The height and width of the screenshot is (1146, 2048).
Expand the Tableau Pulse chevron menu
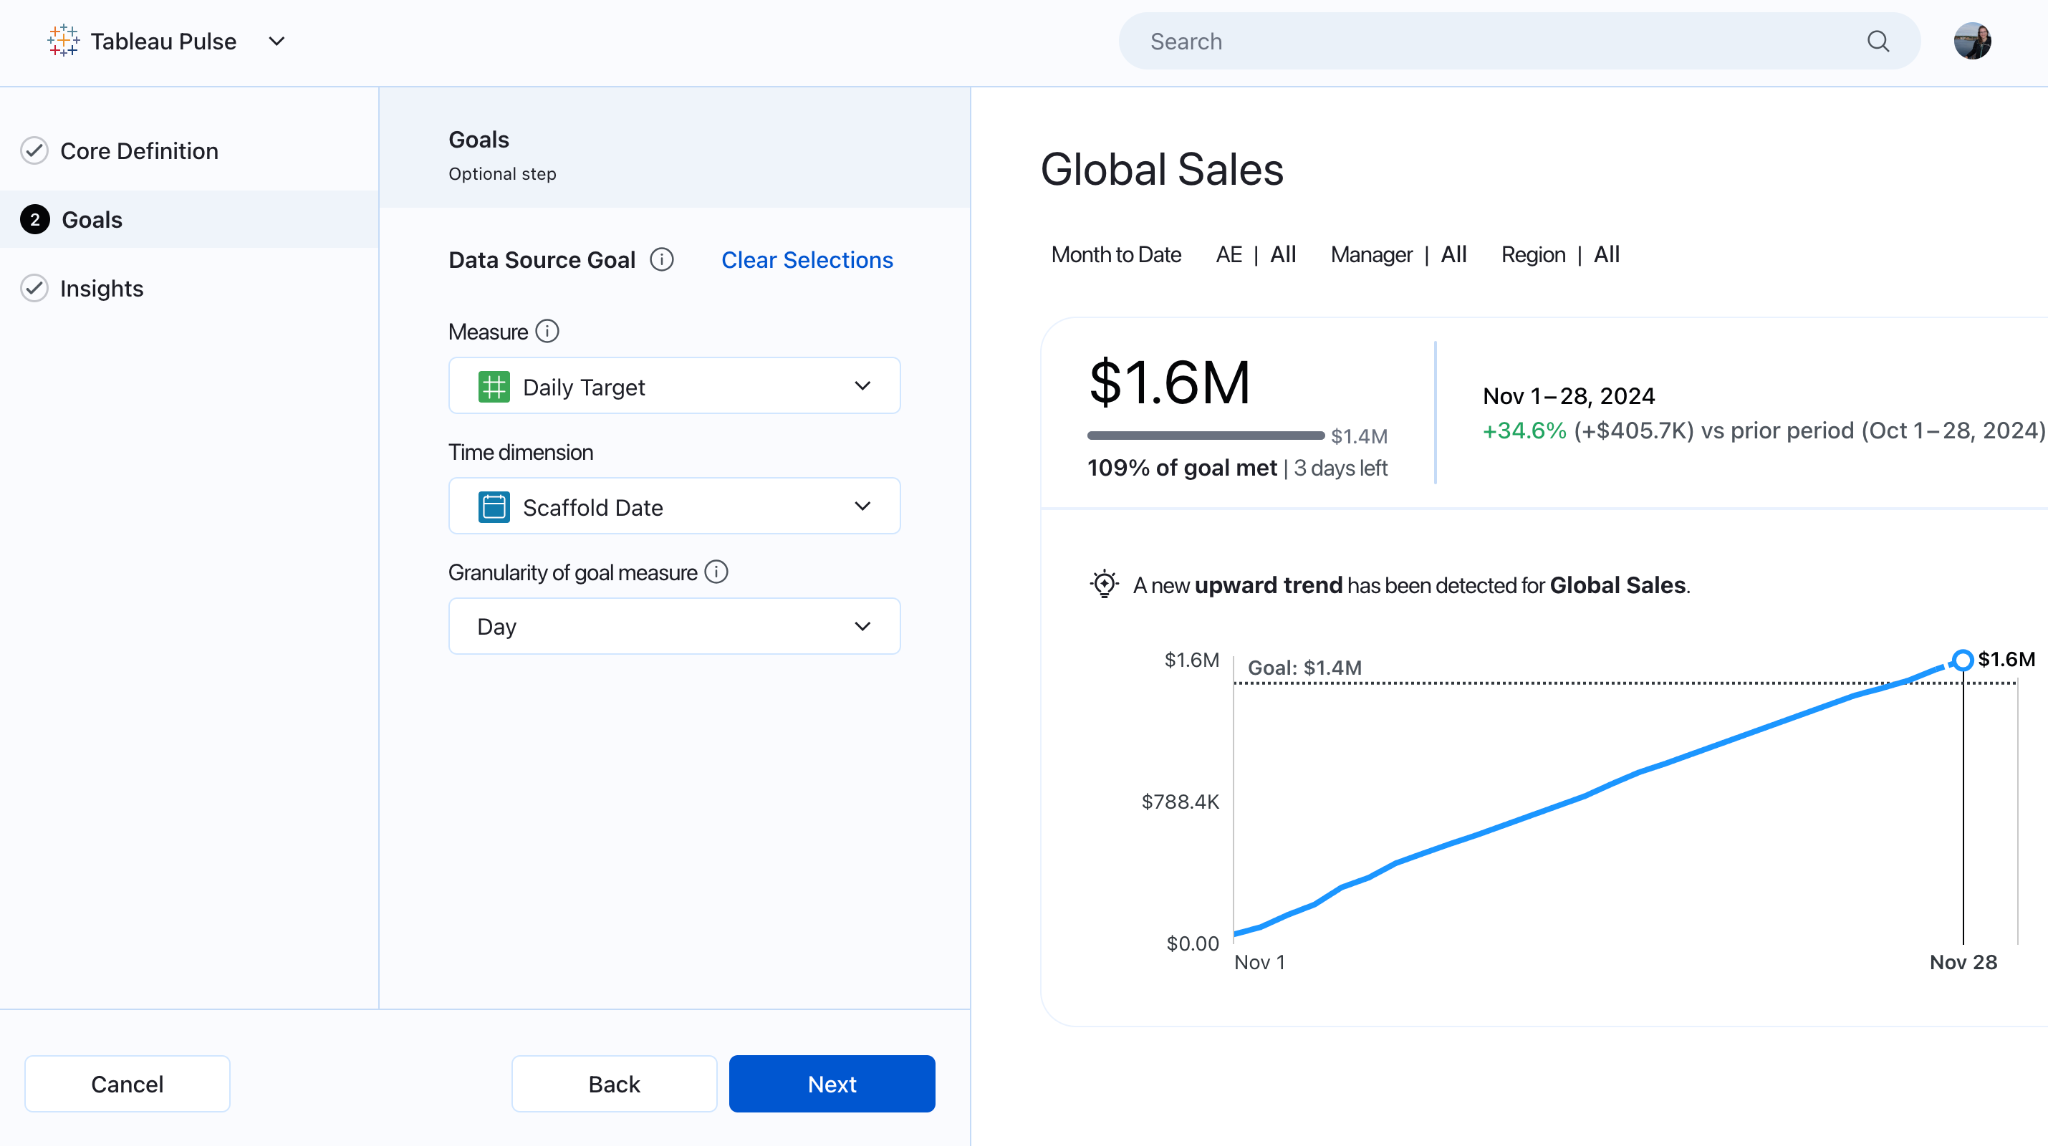point(277,41)
